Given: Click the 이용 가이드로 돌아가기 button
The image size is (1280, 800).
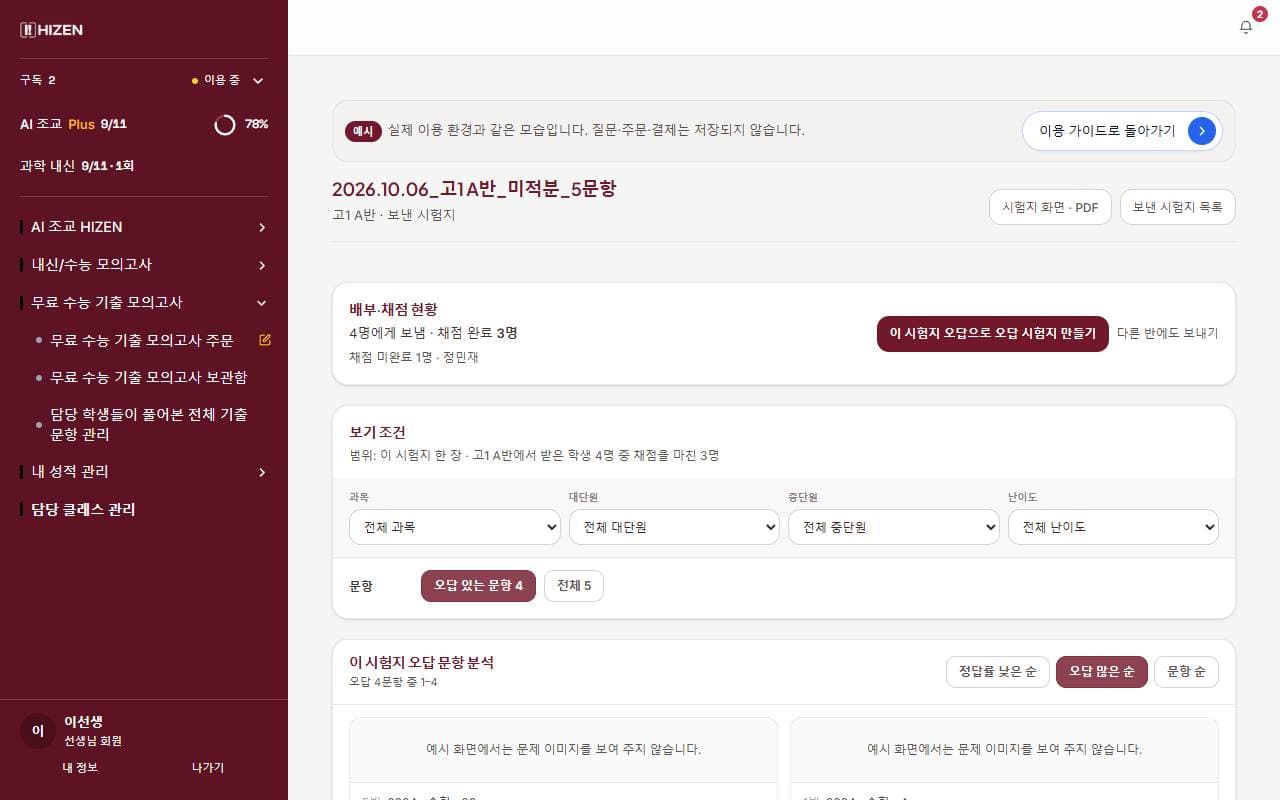Looking at the screenshot, I should (1122, 131).
